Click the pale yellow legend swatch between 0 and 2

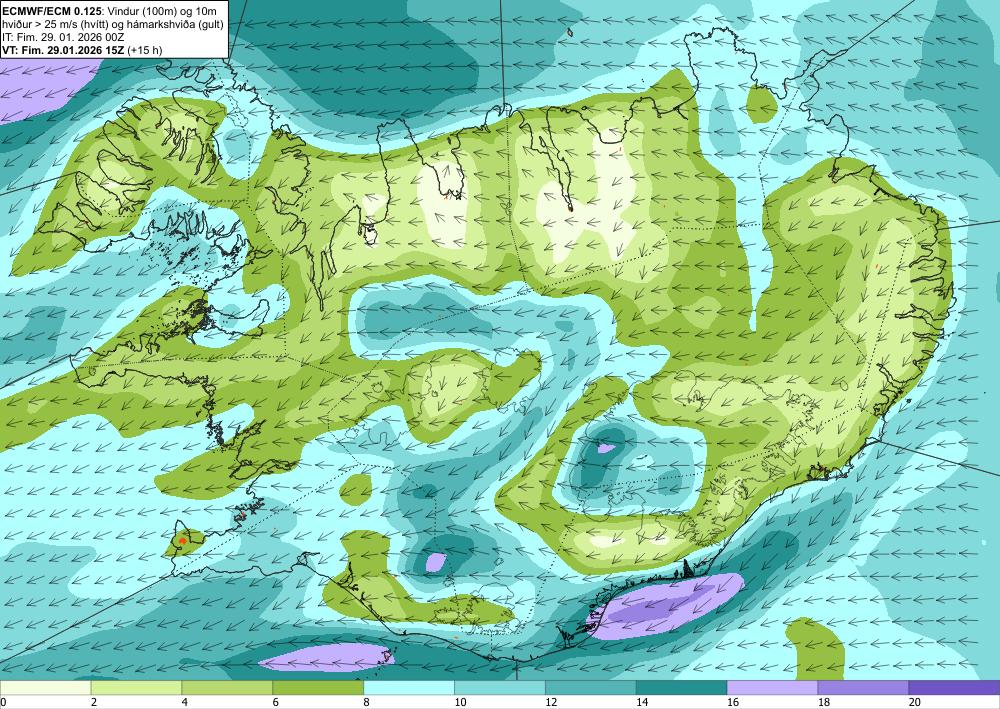click(x=45, y=687)
